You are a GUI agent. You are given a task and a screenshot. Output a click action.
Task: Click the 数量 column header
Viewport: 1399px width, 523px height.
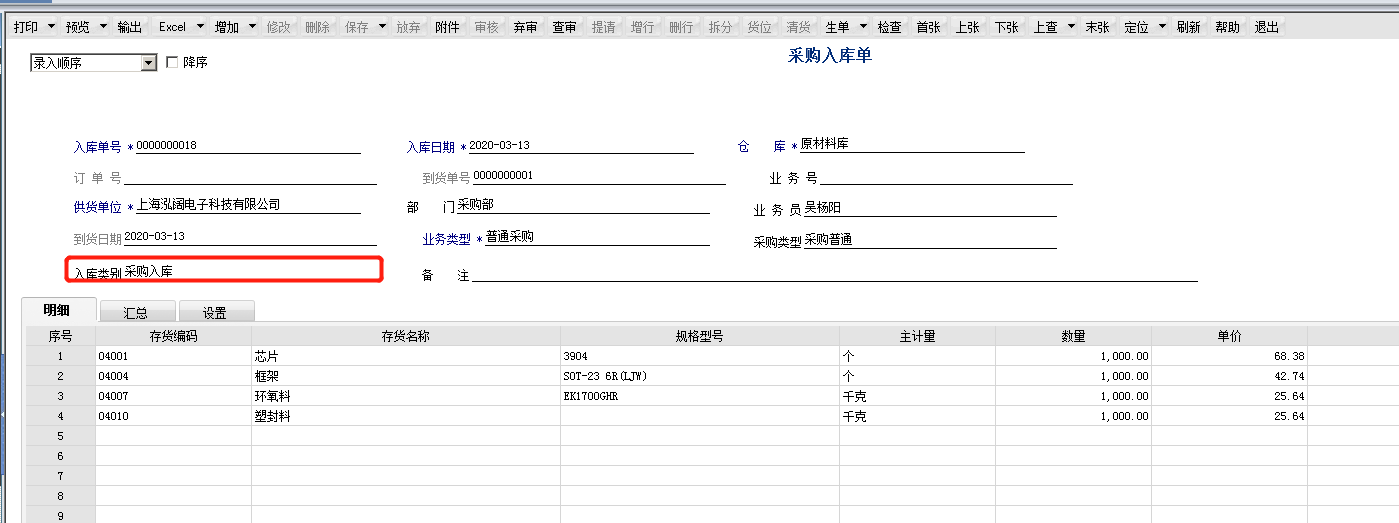[1073, 336]
